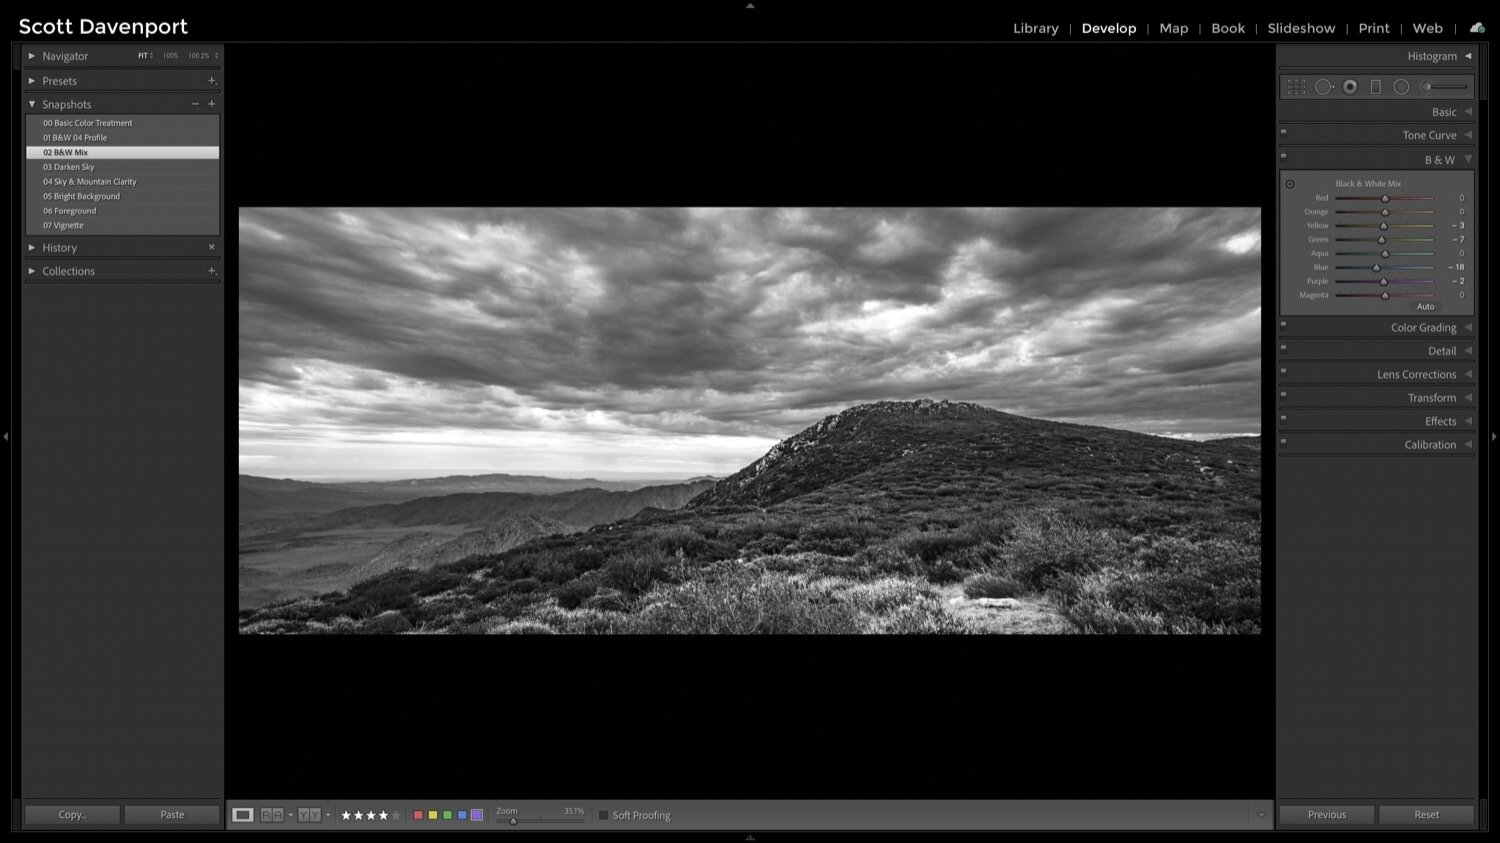Activate B&W targeted adjustment tool
The width and height of the screenshot is (1500, 843).
click(1290, 184)
